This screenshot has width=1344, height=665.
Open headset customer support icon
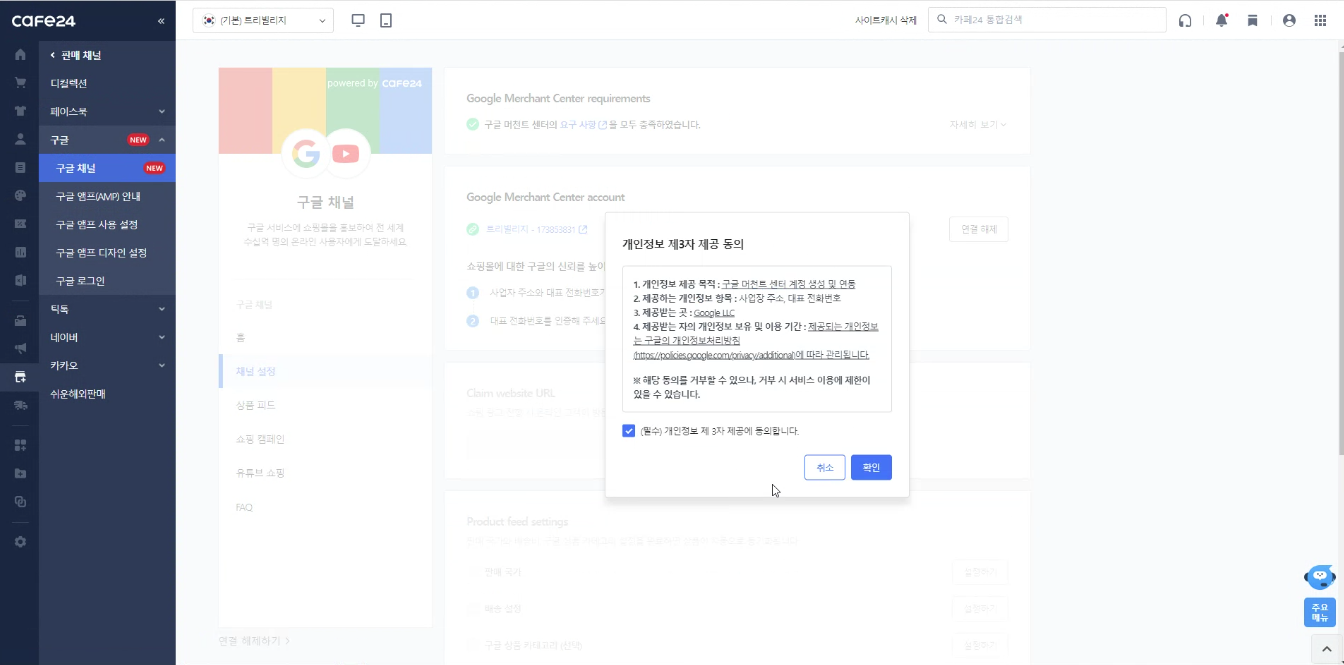coord(1185,20)
